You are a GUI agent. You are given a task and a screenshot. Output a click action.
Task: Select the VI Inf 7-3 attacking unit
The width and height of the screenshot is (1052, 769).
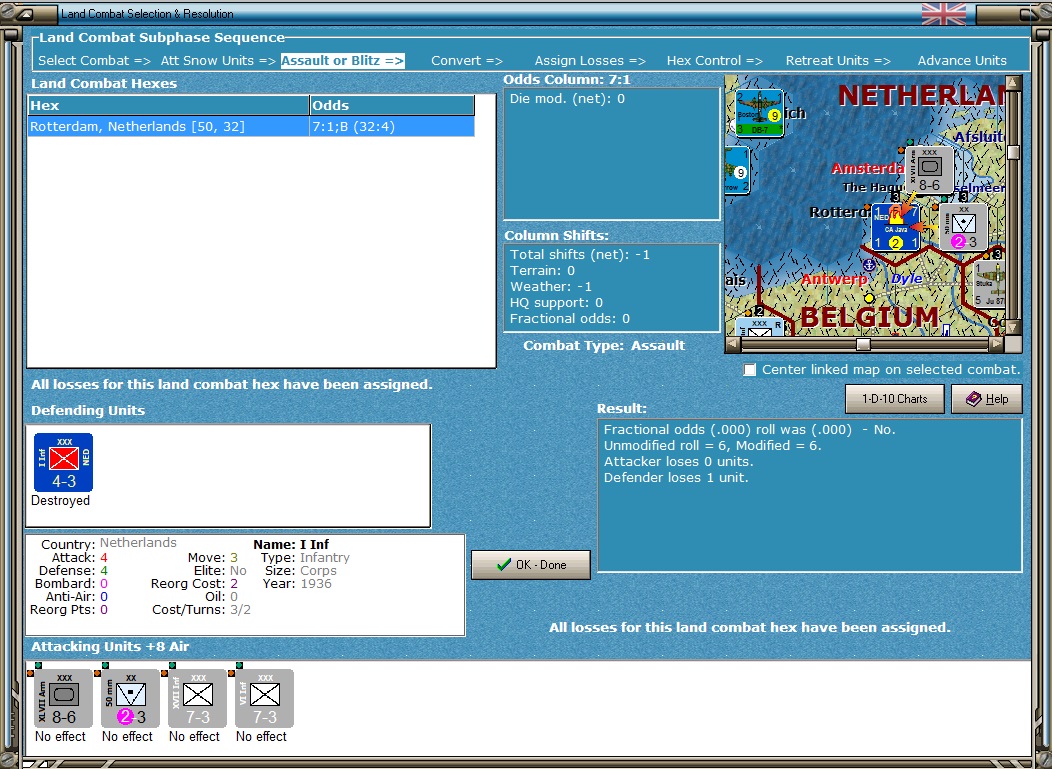pyautogui.click(x=265, y=699)
